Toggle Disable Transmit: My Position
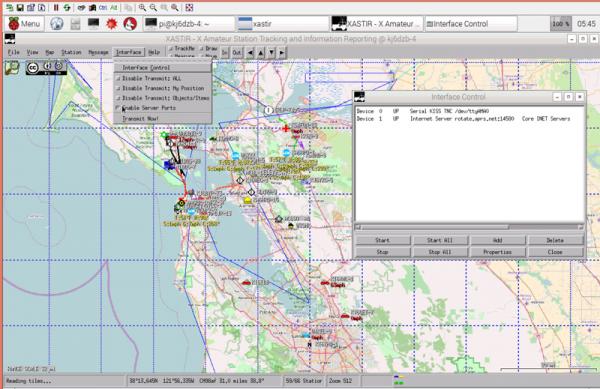Screen dimensions: 600x389 tap(162, 88)
